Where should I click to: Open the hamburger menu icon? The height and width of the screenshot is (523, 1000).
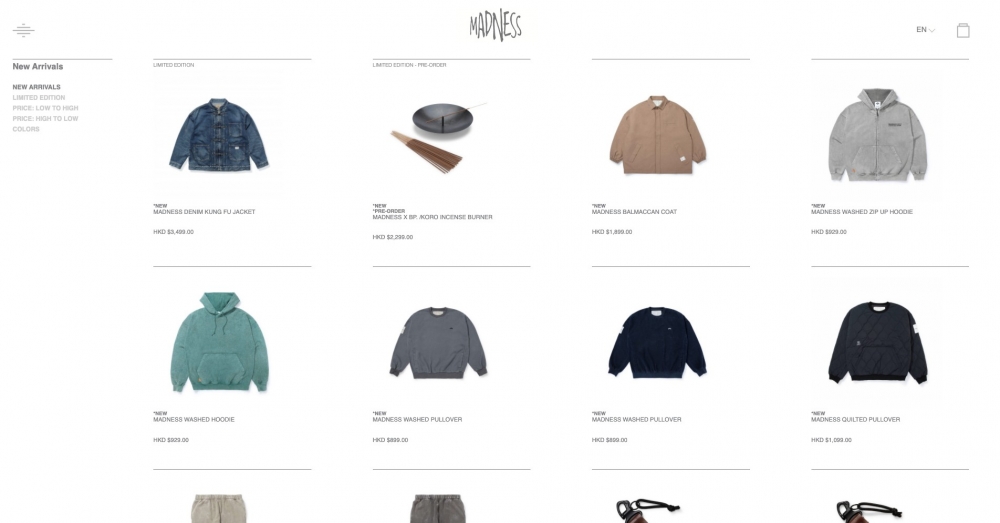(24, 30)
